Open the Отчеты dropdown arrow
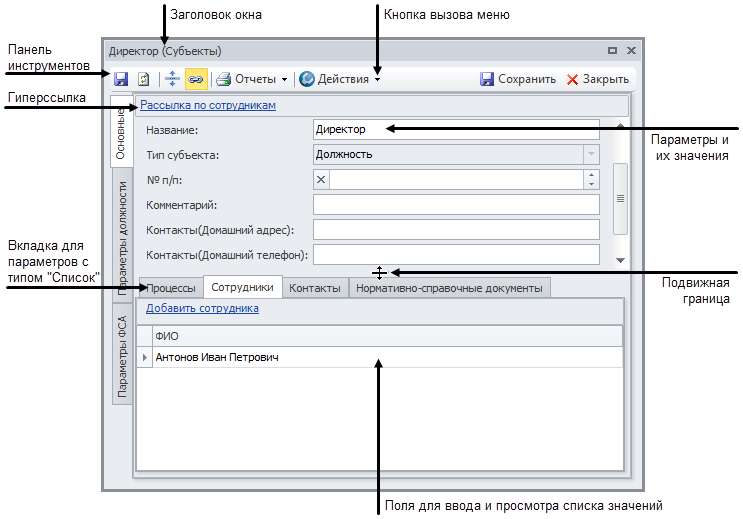743x519 pixels. (284, 79)
